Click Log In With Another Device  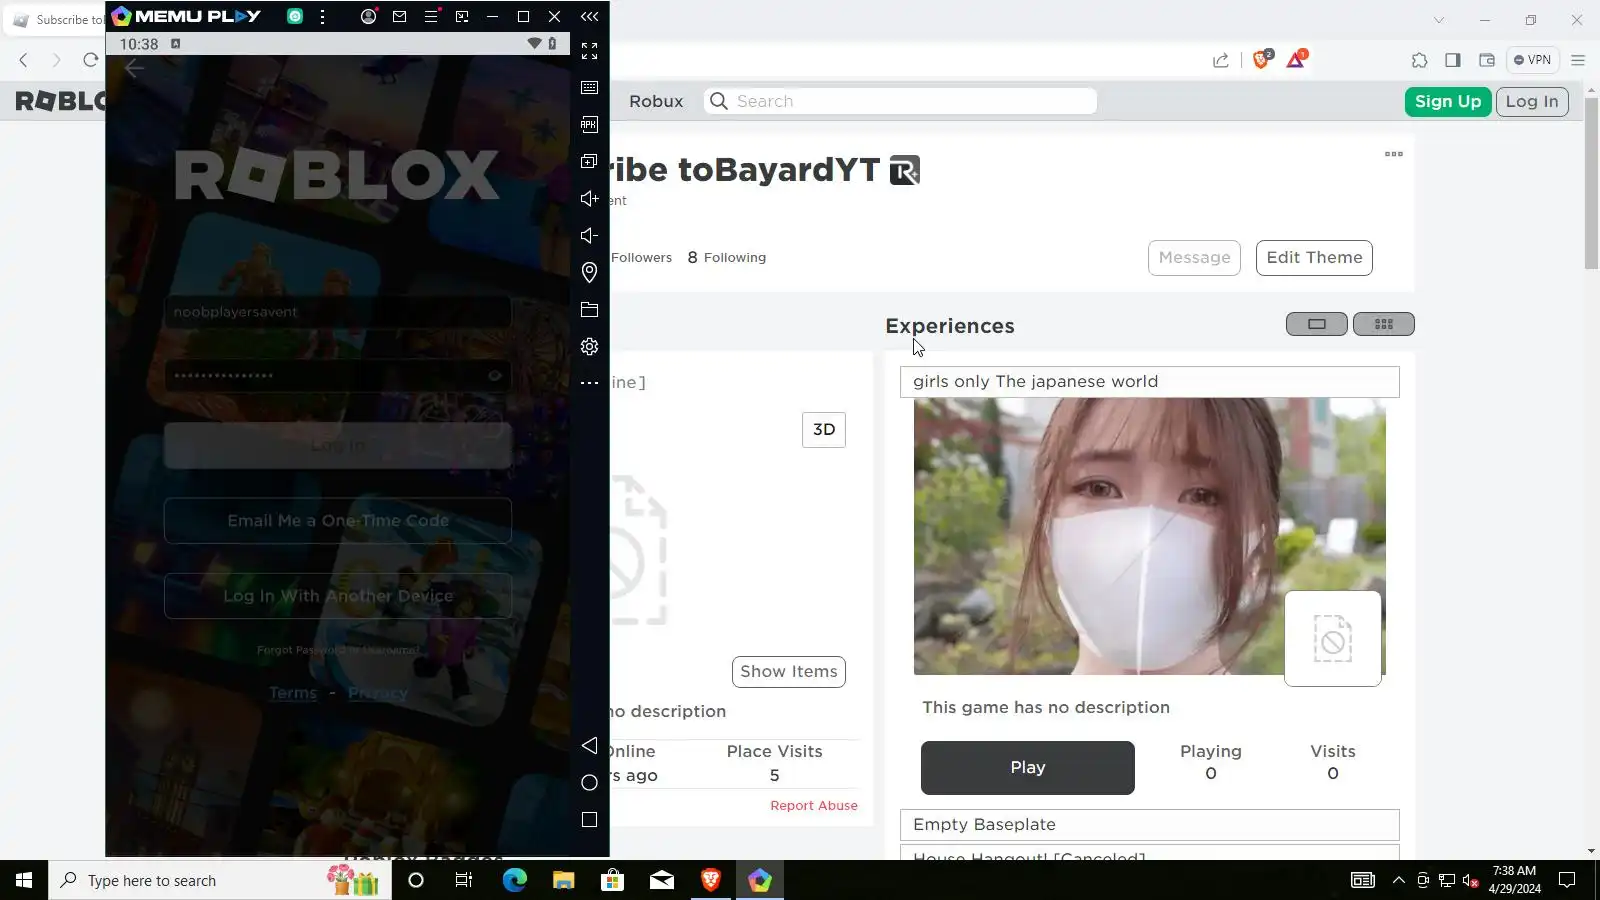pos(338,596)
